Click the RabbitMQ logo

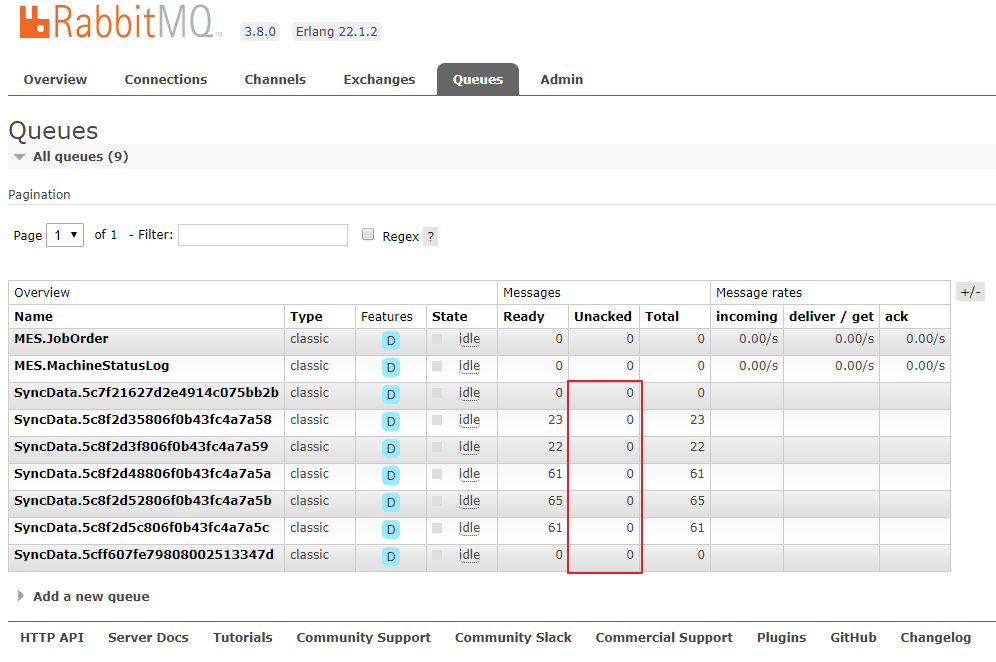121,22
